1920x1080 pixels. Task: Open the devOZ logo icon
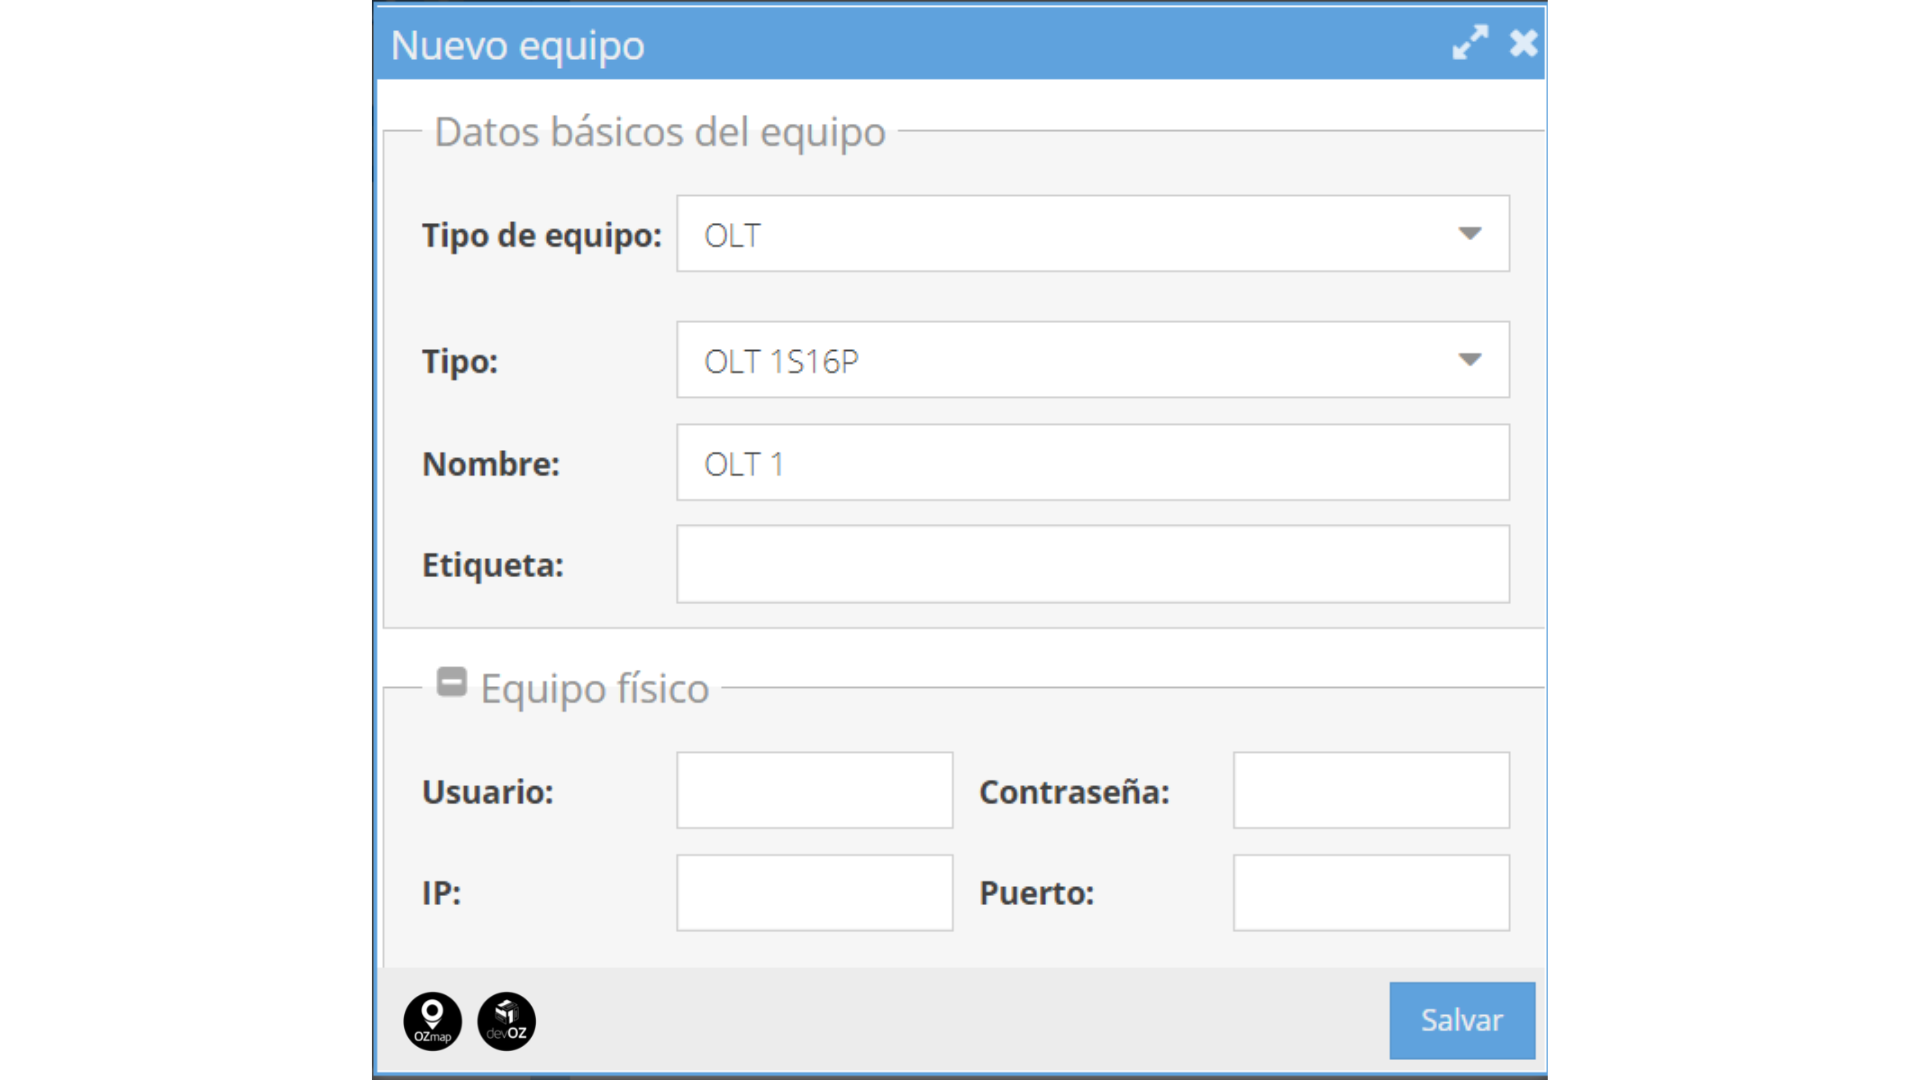click(x=506, y=1021)
